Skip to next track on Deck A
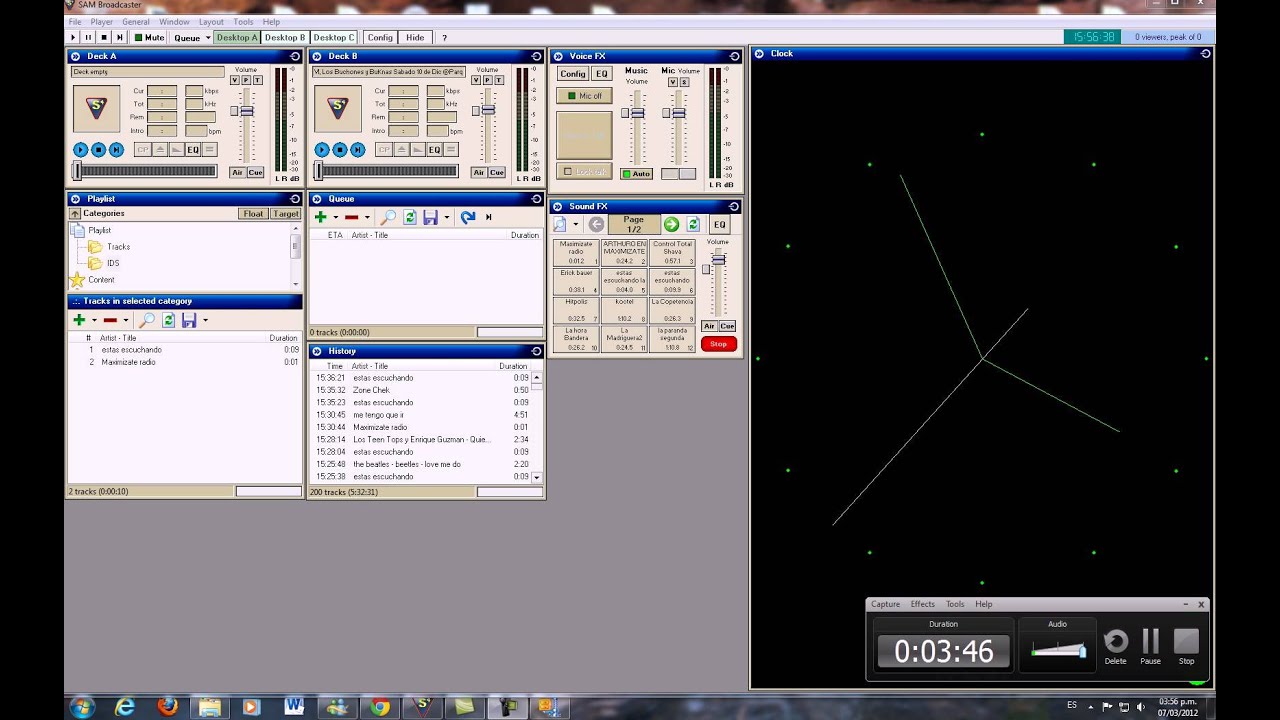1280x720 pixels. [116, 150]
